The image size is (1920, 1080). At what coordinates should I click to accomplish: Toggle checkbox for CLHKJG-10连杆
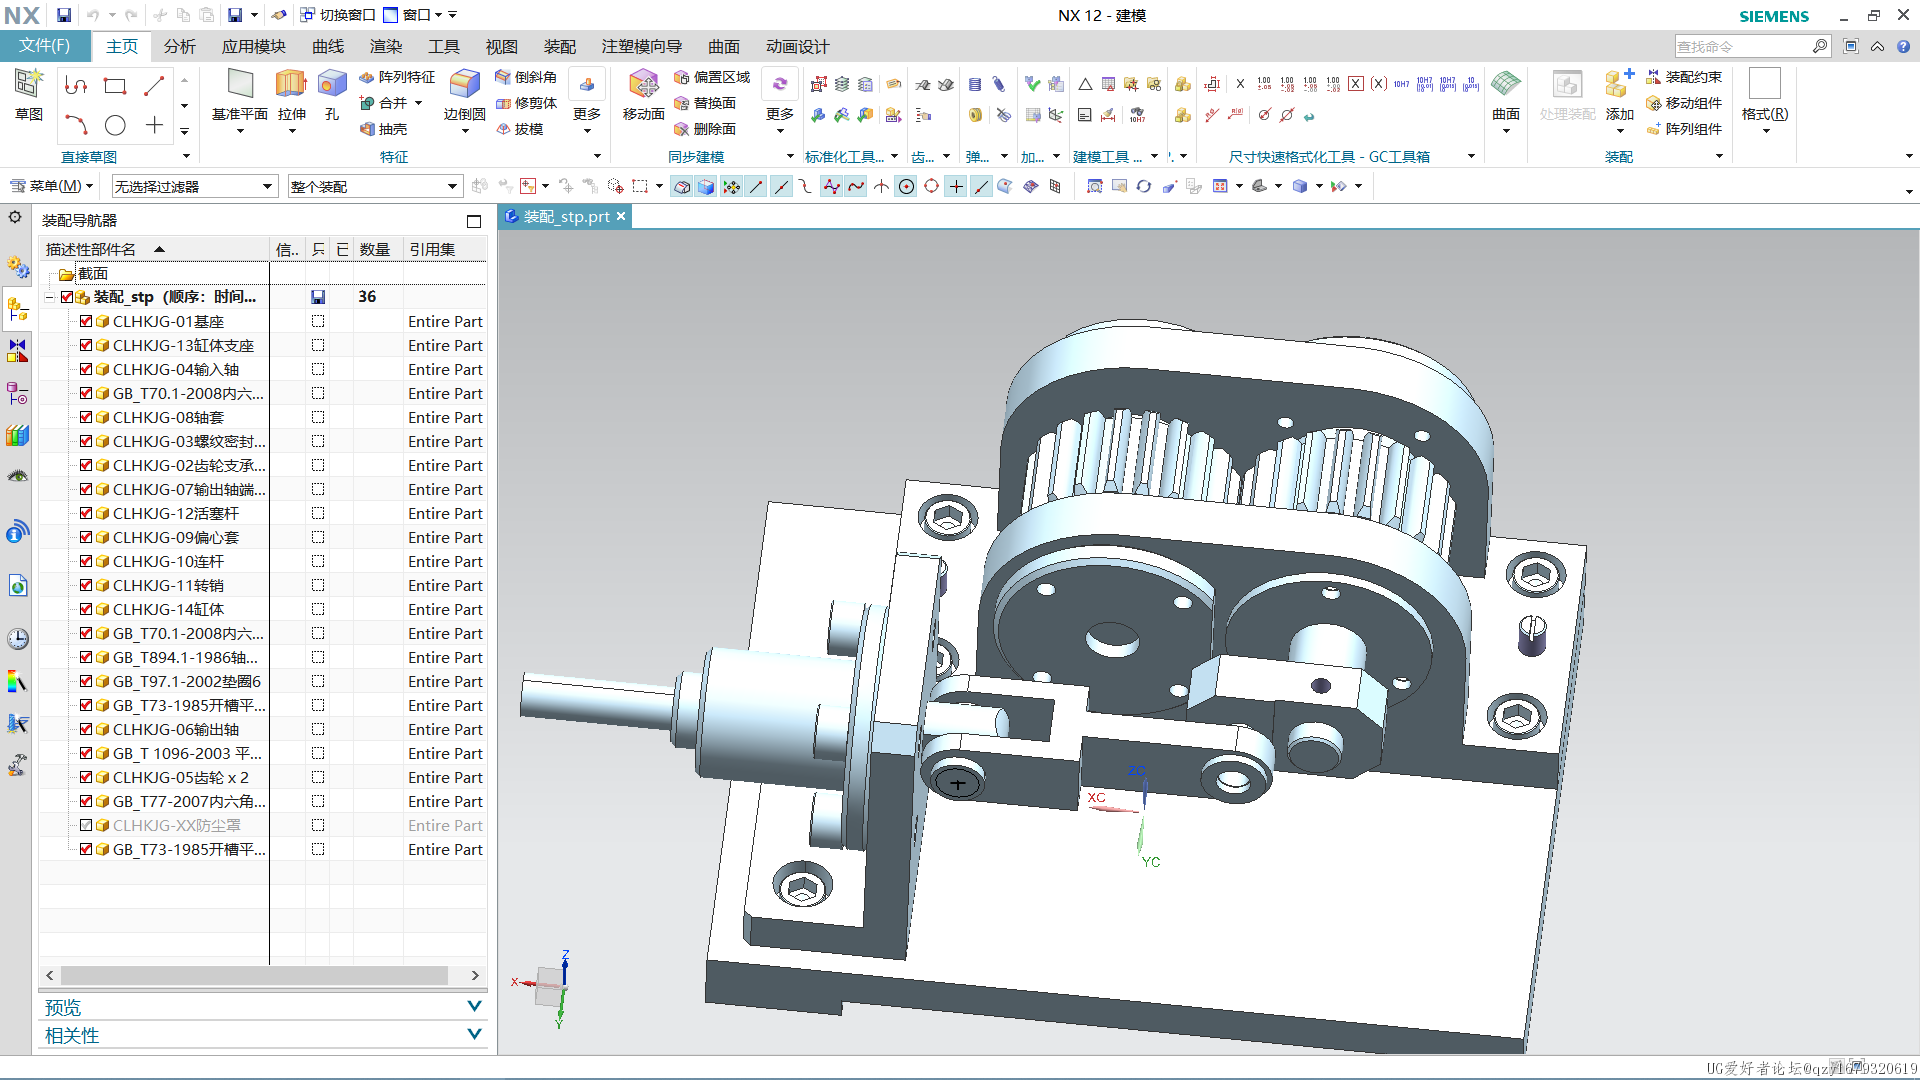(x=86, y=561)
